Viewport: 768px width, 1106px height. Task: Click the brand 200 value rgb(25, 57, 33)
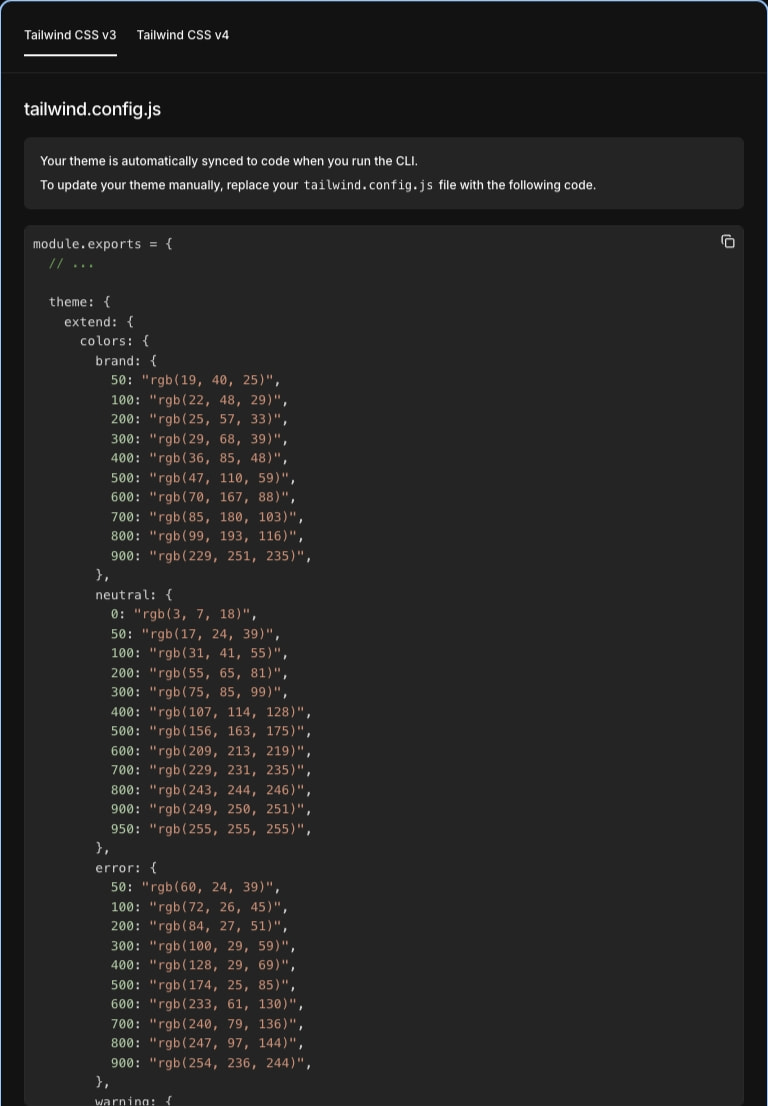point(214,419)
